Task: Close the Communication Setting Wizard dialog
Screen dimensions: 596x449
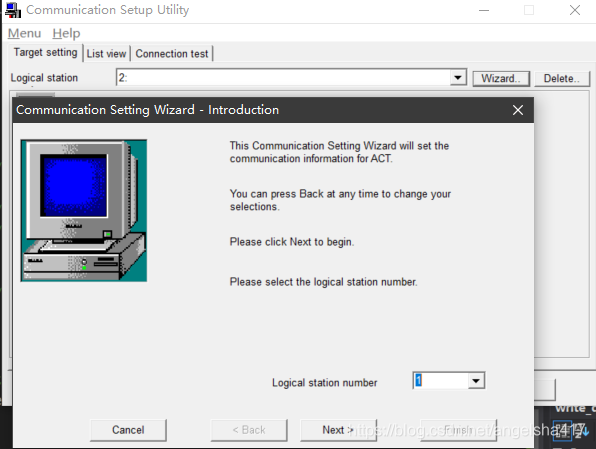Action: (x=518, y=110)
